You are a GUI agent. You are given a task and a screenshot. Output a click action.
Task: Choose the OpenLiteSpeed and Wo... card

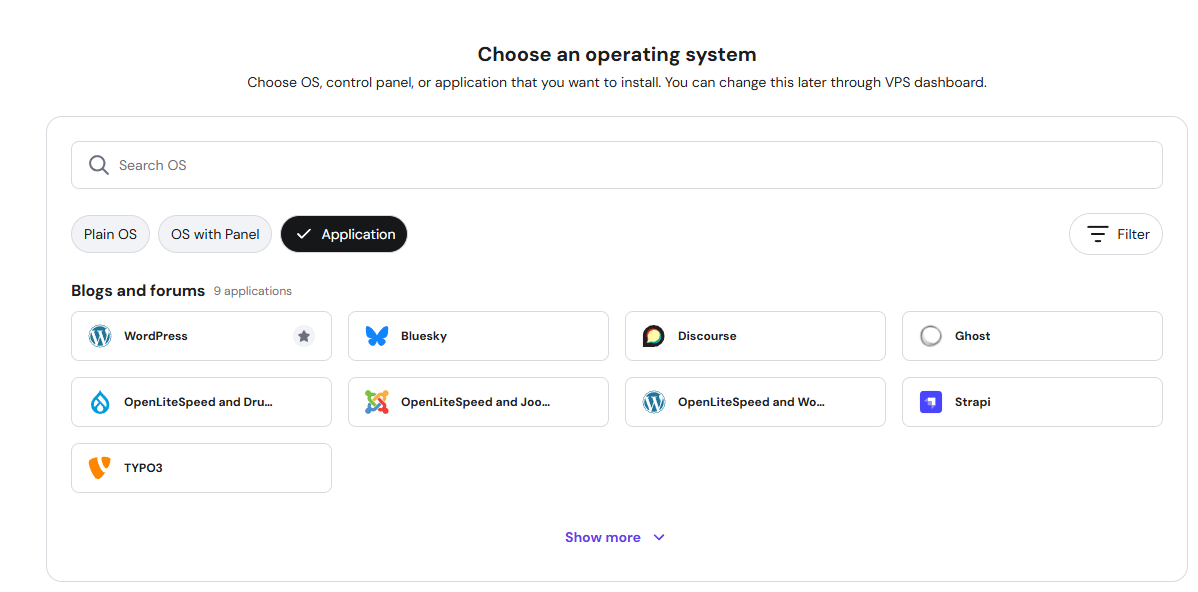point(755,402)
